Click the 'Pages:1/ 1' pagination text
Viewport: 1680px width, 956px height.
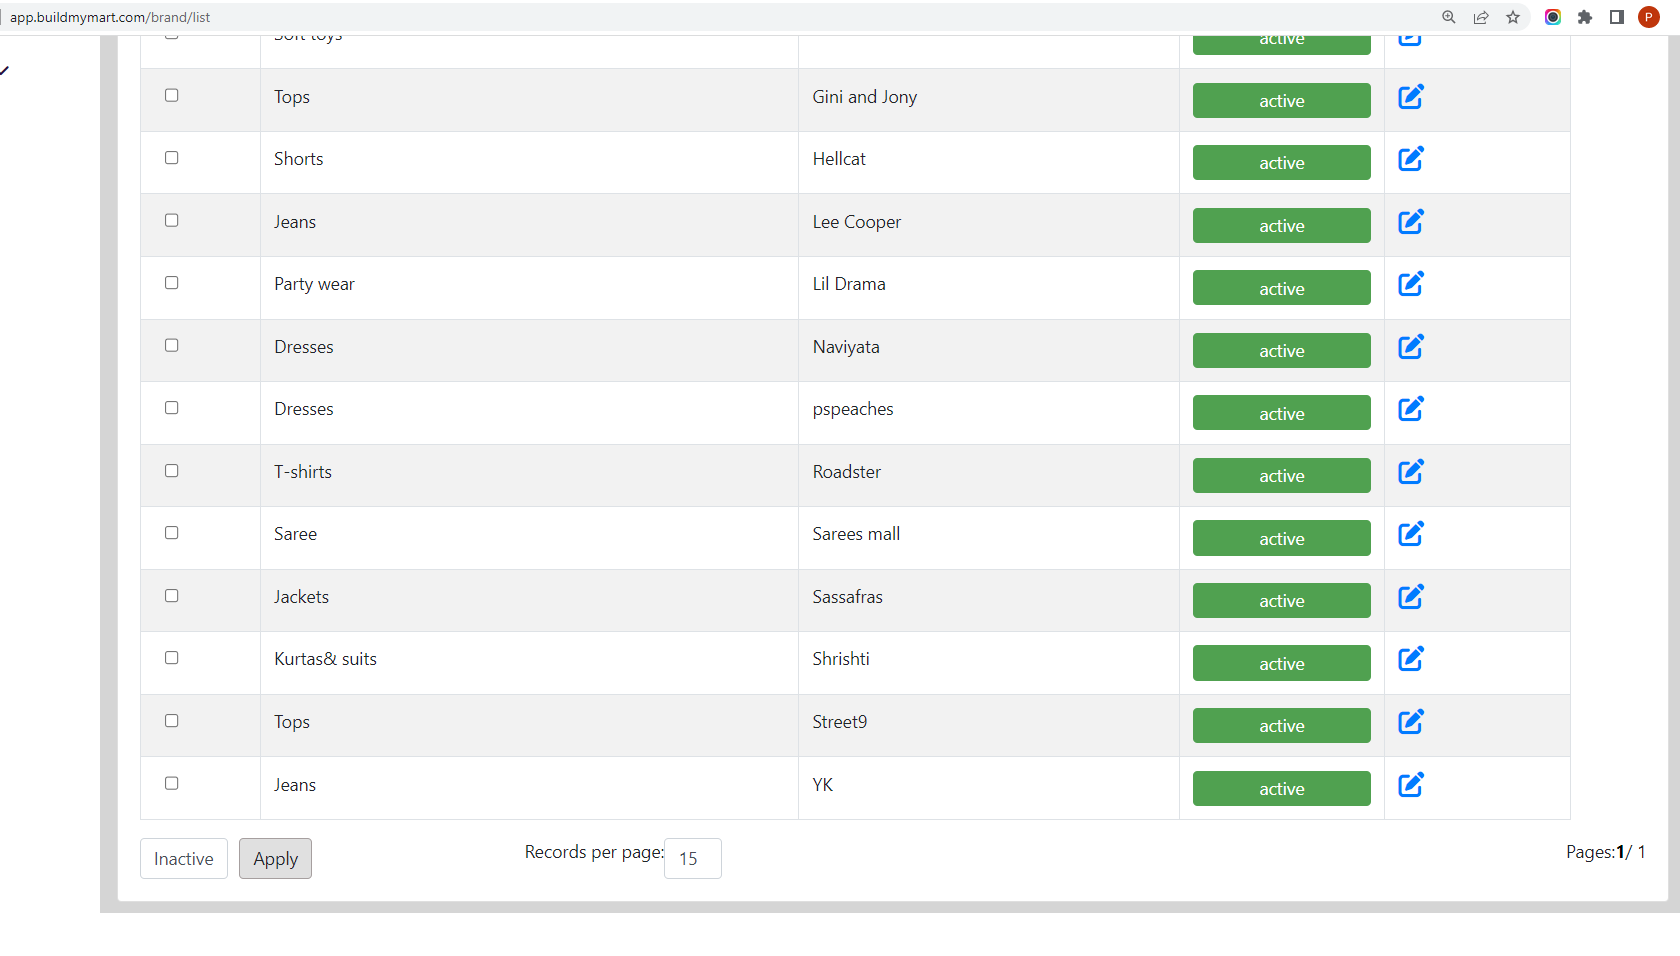[1605, 852]
